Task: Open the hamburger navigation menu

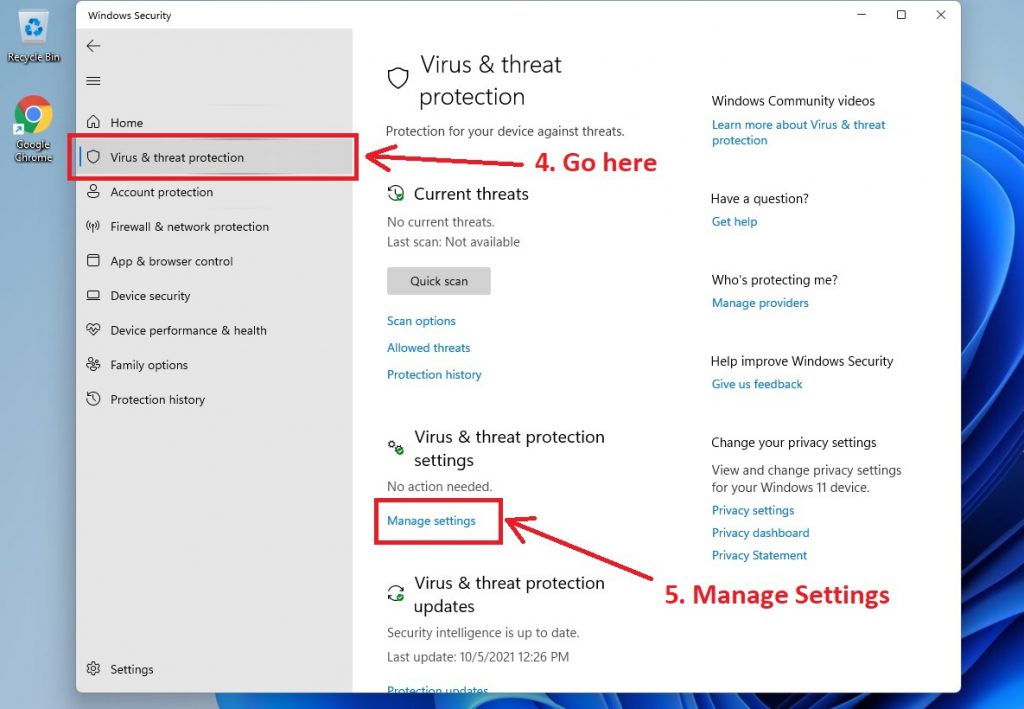Action: tap(93, 81)
